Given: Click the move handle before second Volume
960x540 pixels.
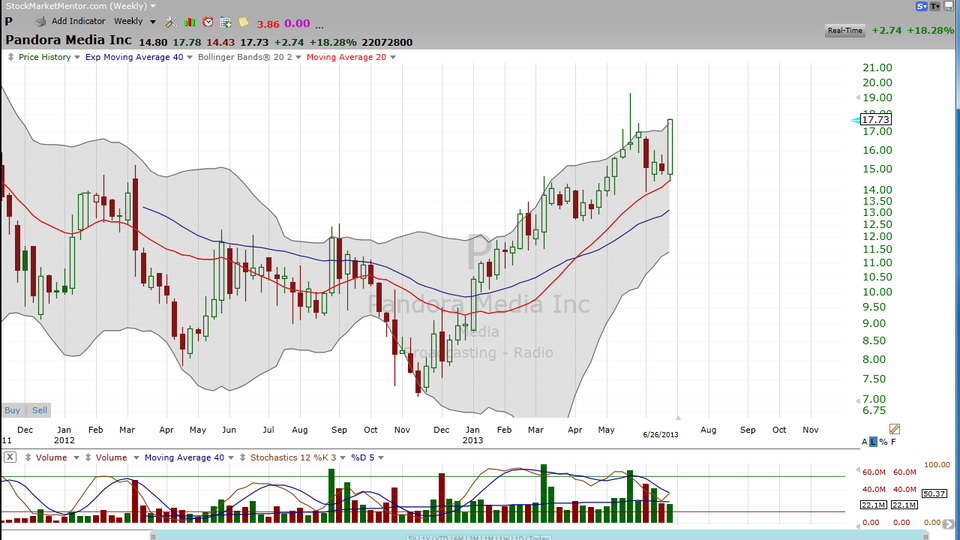Looking at the screenshot, I should (x=88, y=457).
